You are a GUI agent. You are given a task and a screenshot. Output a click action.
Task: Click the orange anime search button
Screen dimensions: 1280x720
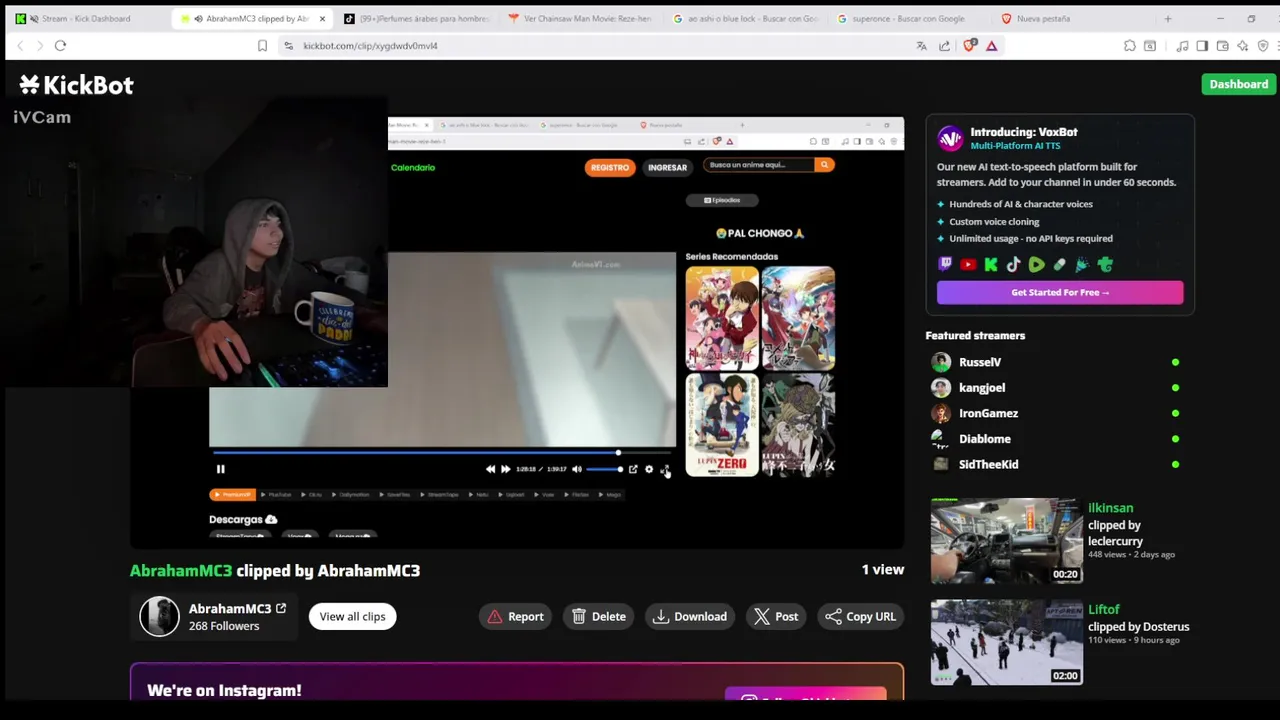(824, 164)
